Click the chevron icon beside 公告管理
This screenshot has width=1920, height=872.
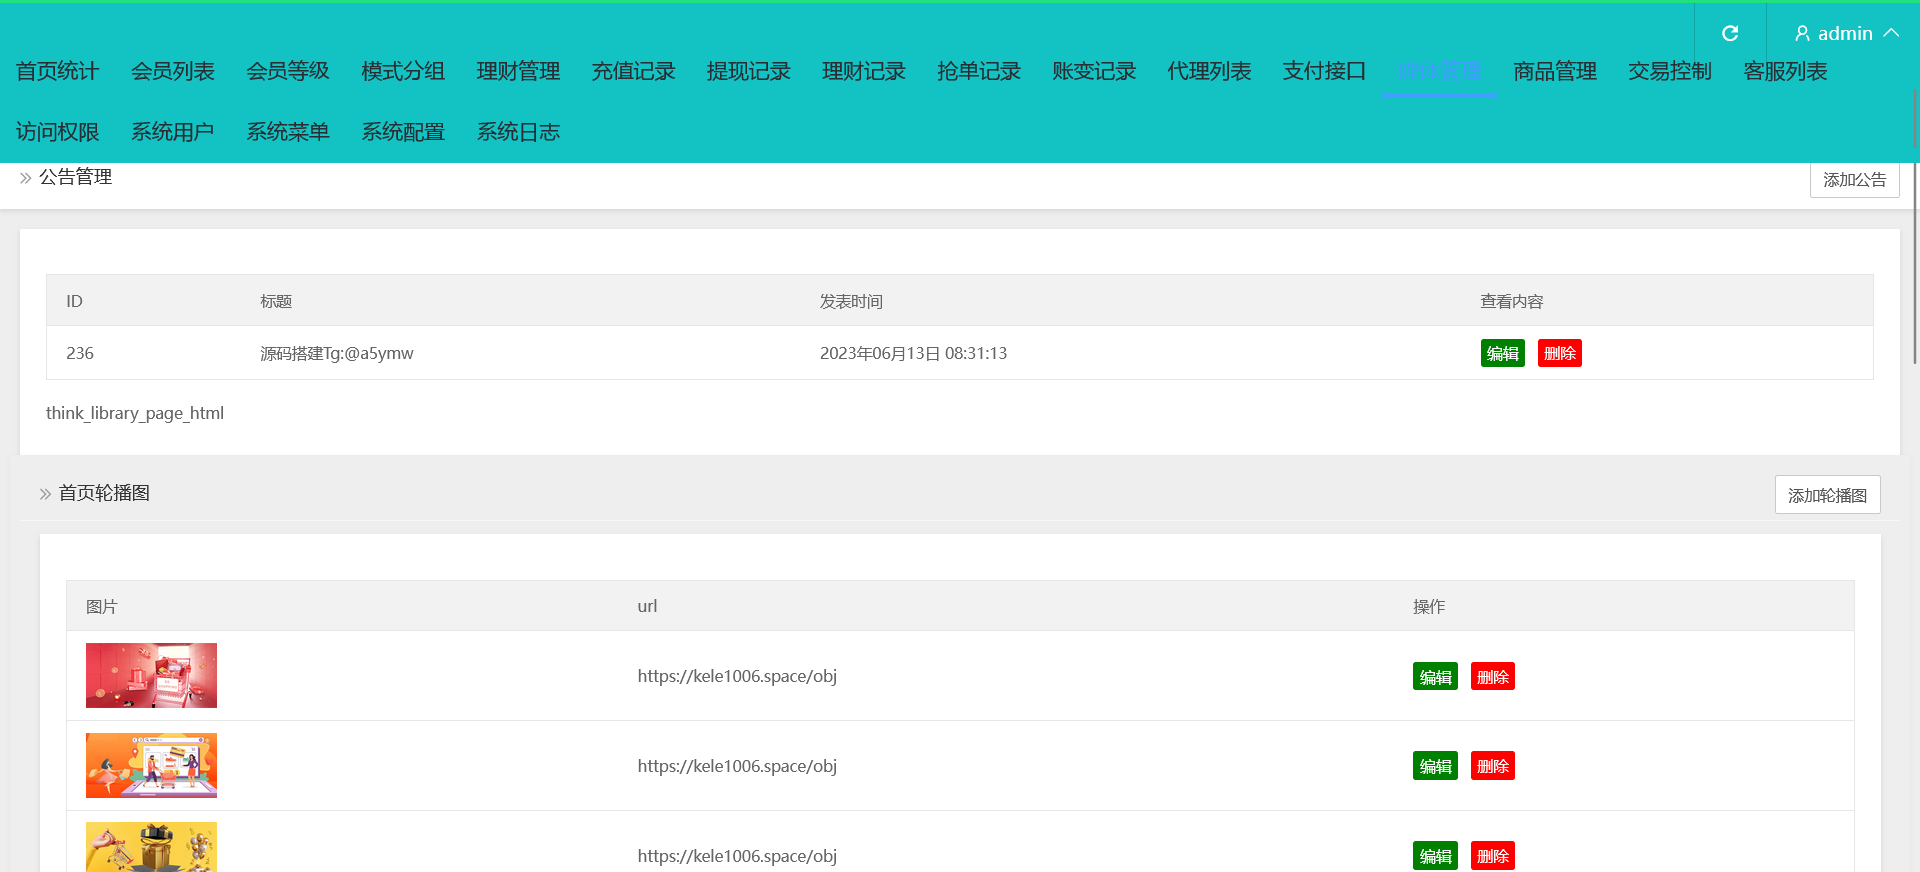26,178
